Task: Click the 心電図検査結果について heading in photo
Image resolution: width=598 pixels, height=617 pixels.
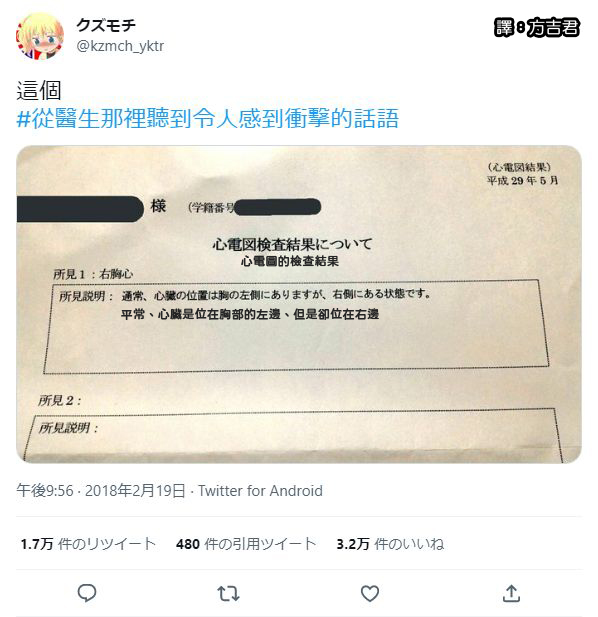Action: 292,244
